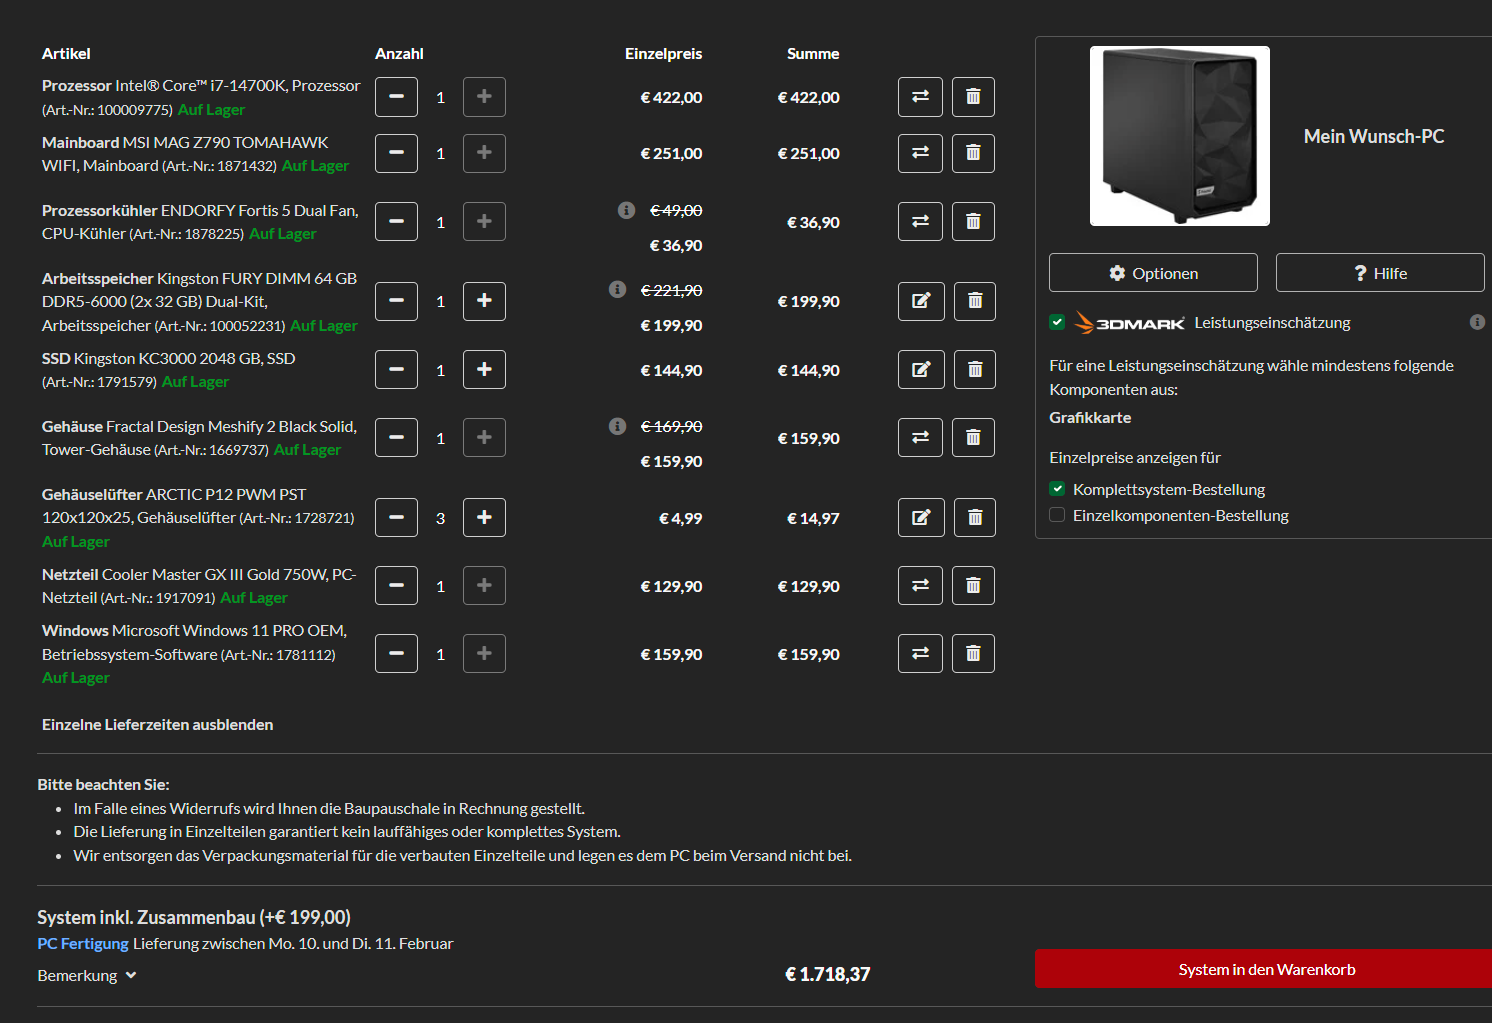Delete the Kingston KC3000 SSD
This screenshot has width=1492, height=1023.
click(975, 369)
